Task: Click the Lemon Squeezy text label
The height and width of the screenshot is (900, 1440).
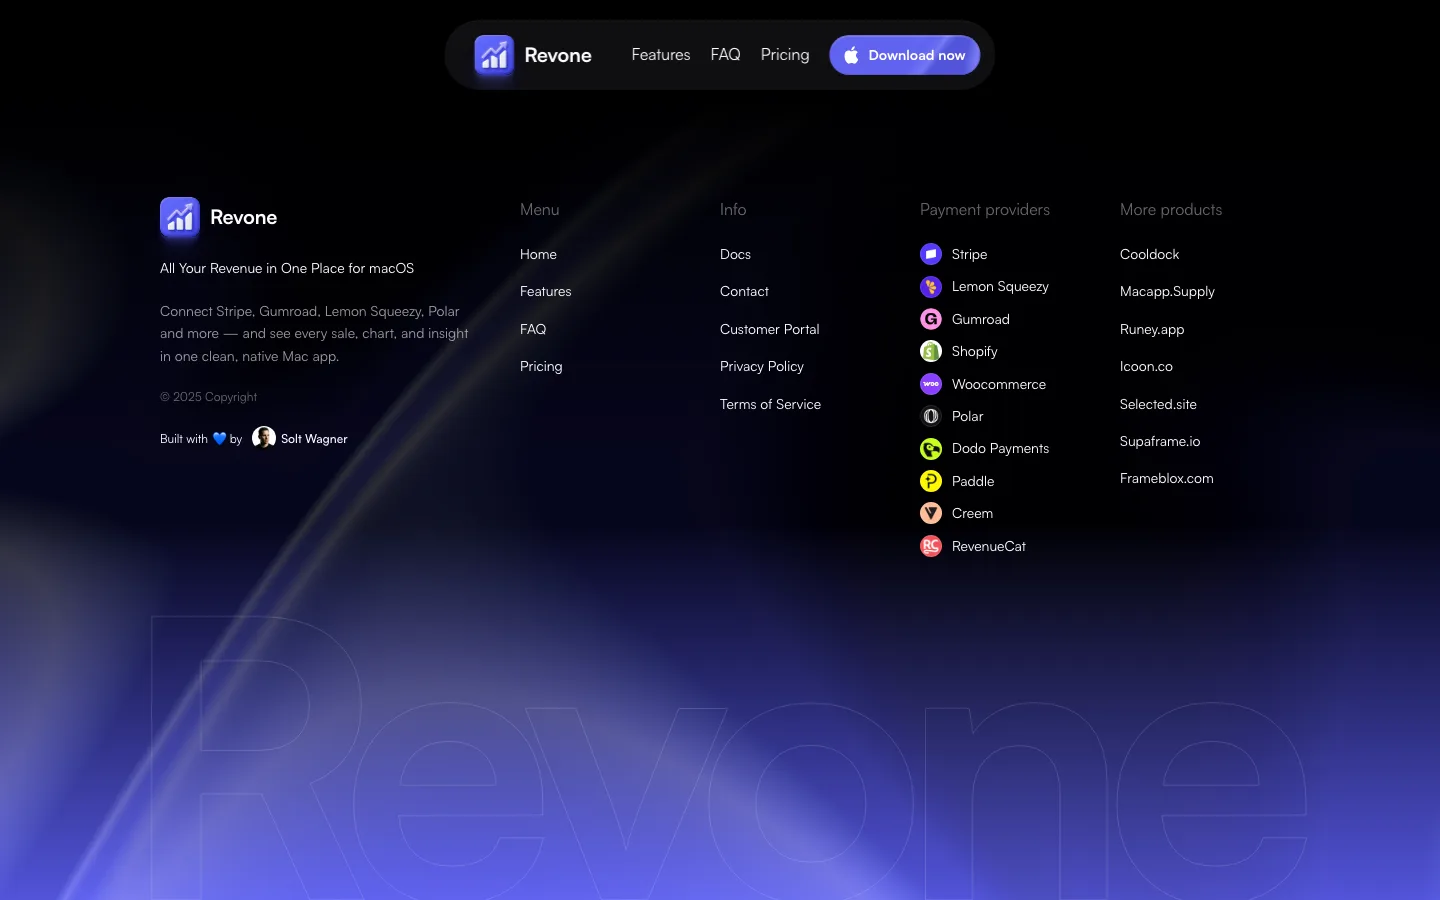Action: point(1000,287)
